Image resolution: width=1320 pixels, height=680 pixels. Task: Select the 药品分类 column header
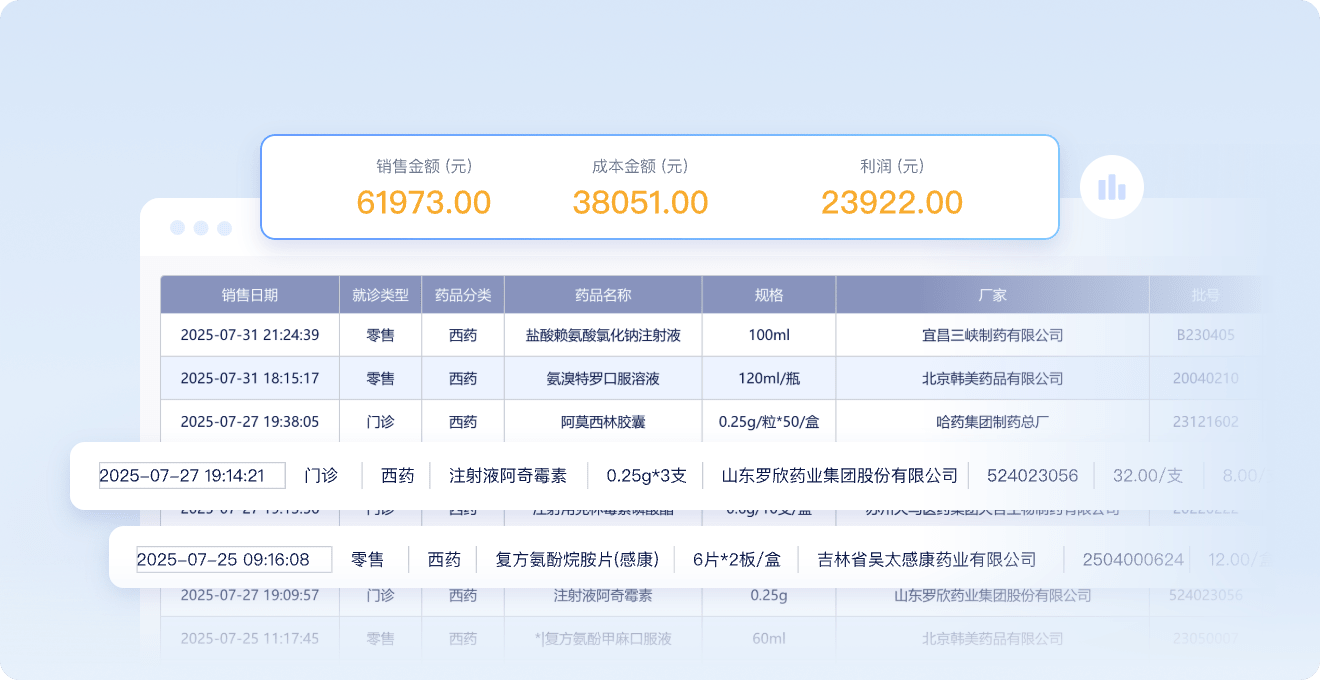click(463, 295)
